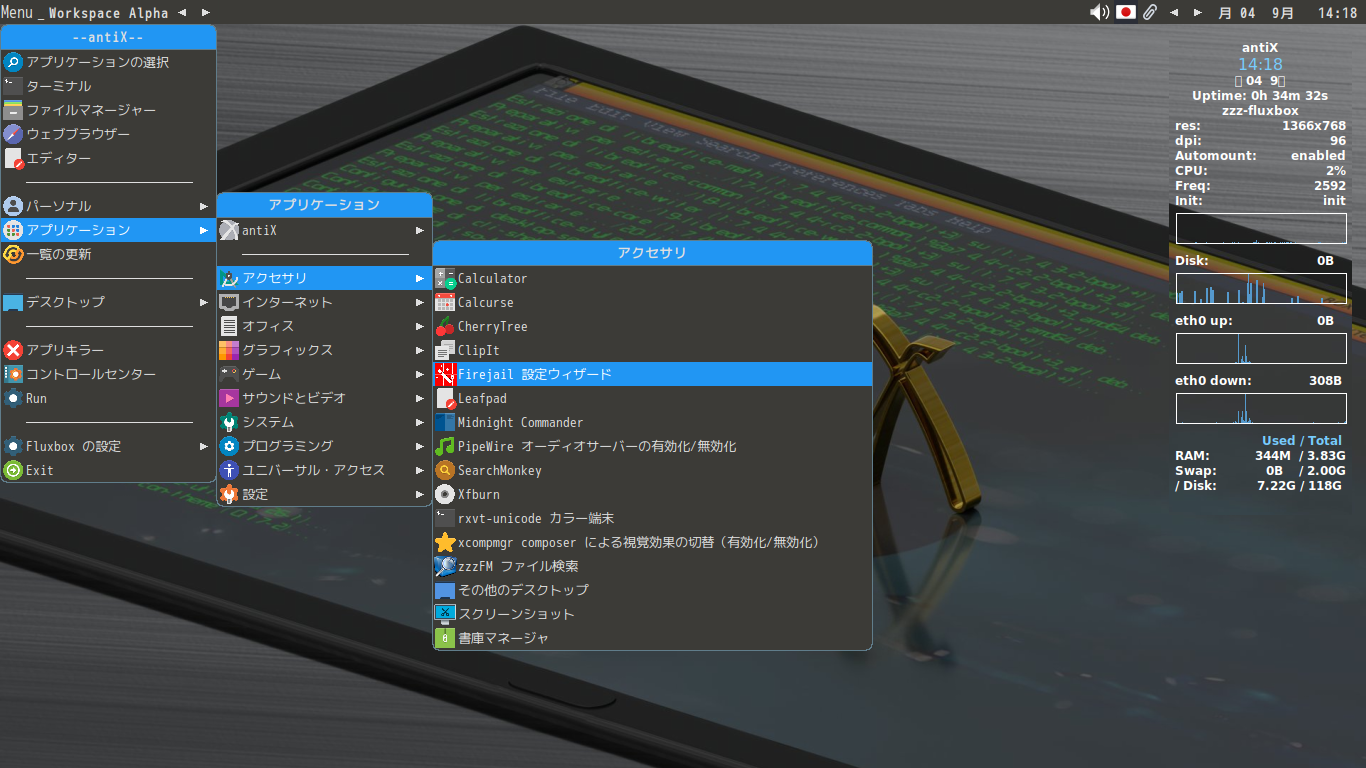Click the Leafpad notepad icon

[x=445, y=398]
